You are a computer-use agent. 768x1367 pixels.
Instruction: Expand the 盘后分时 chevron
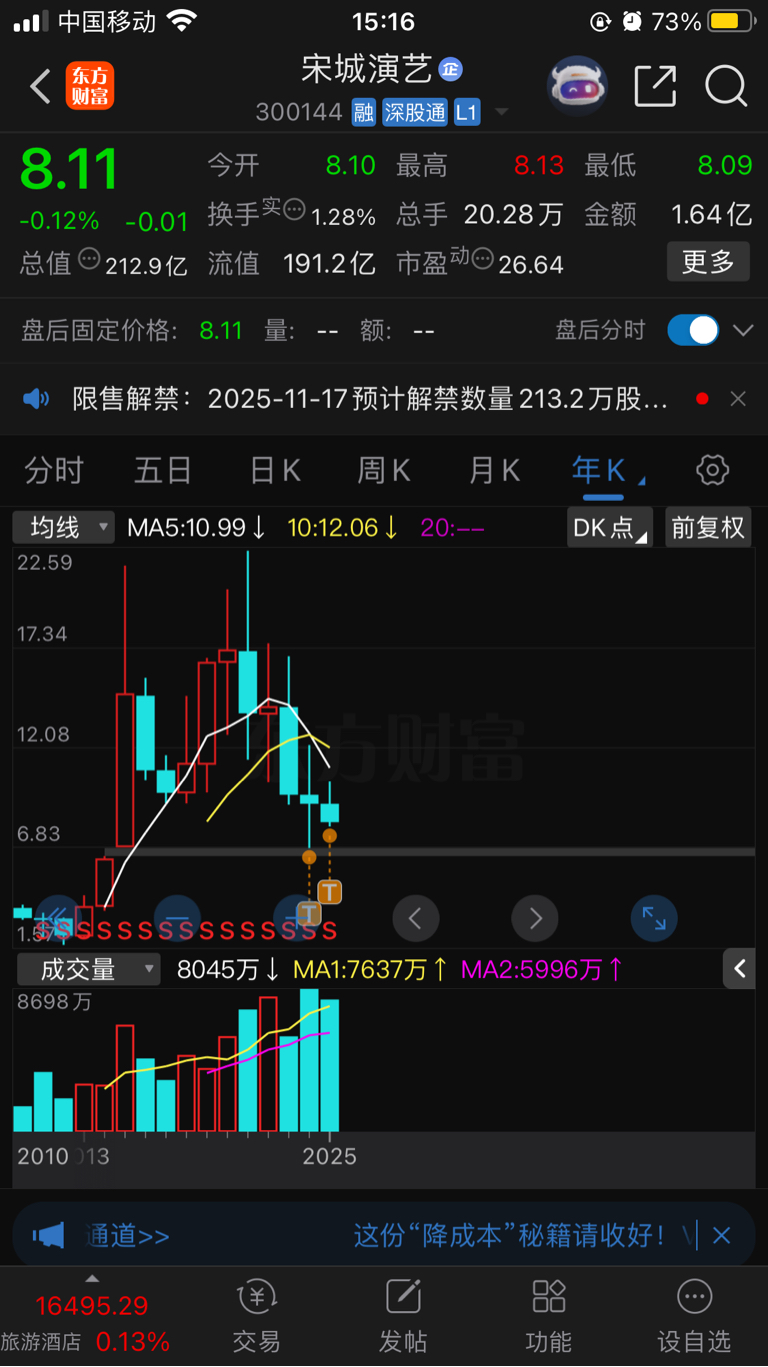(743, 330)
